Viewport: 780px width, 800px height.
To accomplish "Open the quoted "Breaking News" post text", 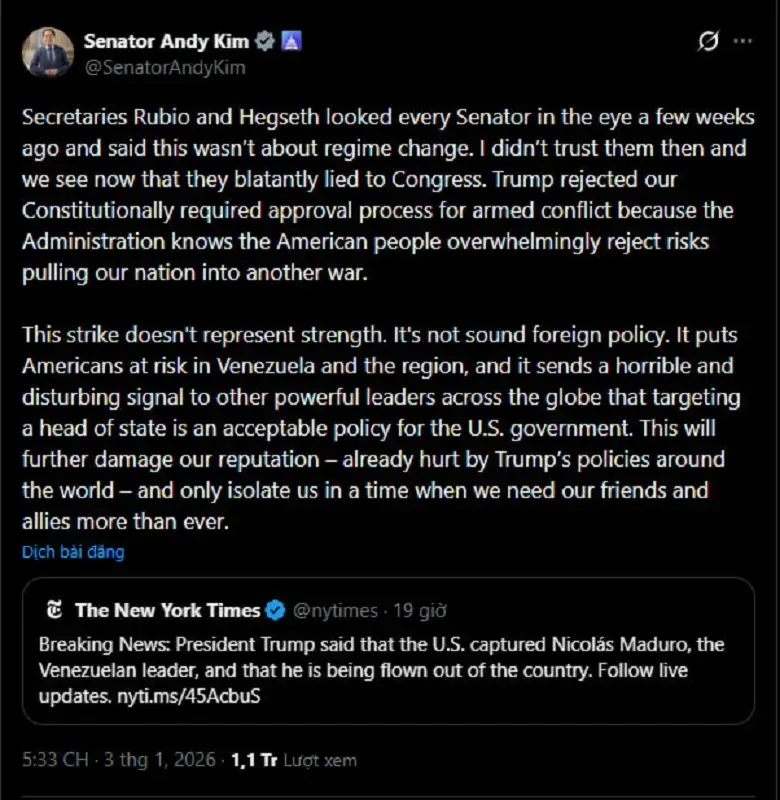I will [382, 657].
